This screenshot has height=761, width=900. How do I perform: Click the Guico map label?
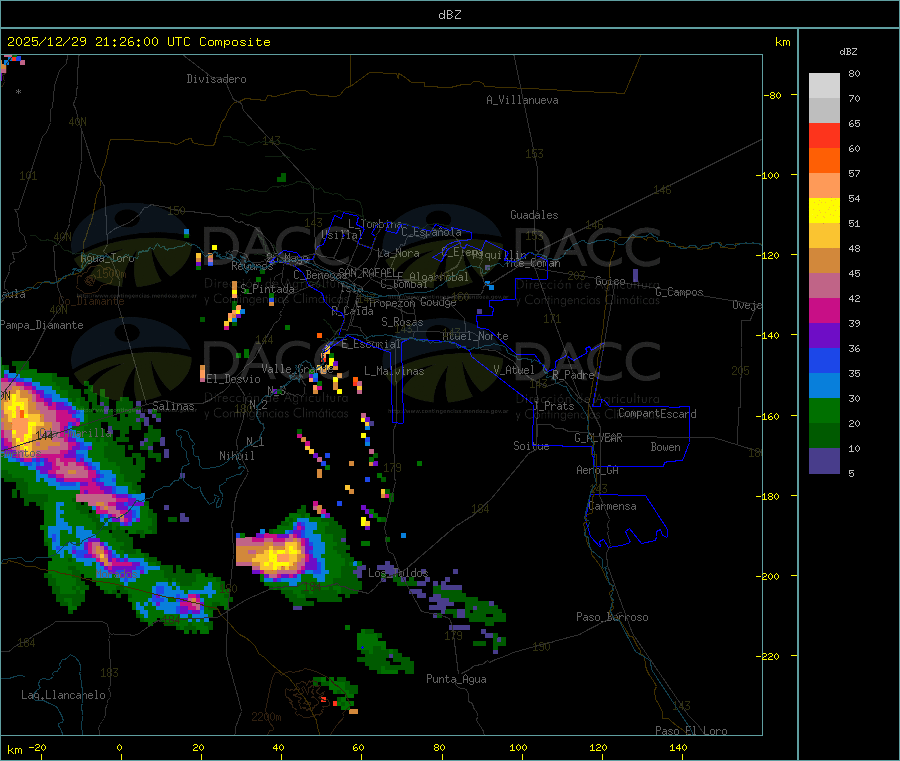(610, 281)
